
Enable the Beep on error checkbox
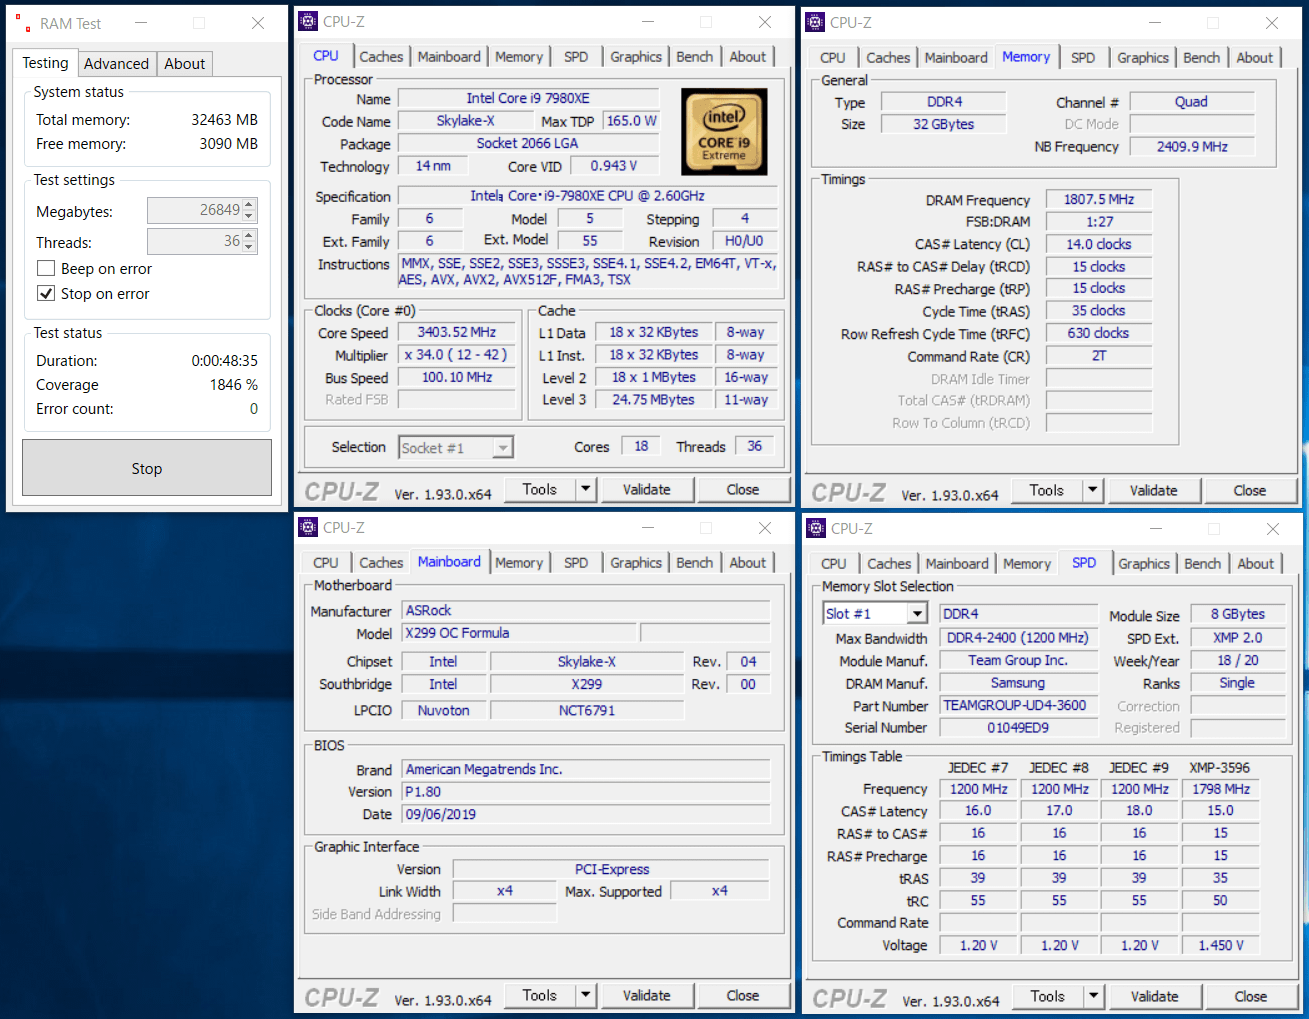click(x=46, y=268)
